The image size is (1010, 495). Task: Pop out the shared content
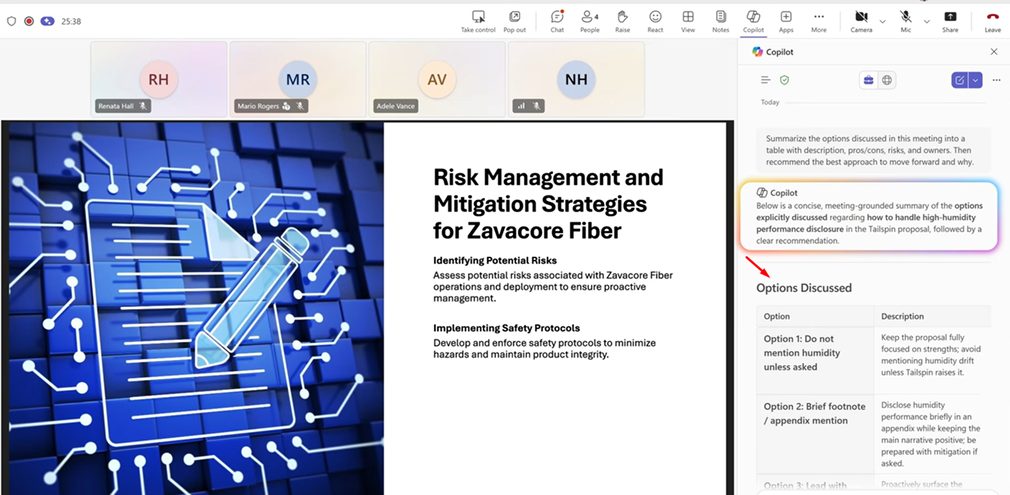point(514,20)
